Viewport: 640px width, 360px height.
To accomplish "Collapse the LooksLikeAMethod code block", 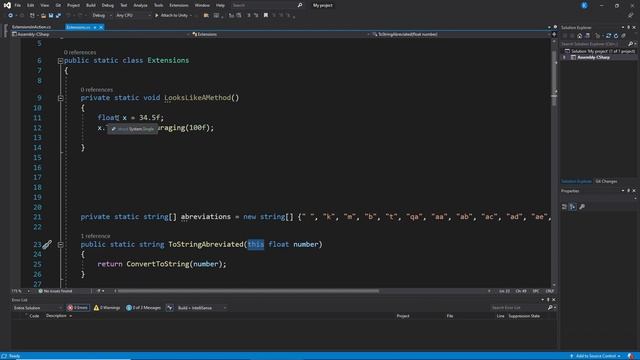I will pyautogui.click(x=60, y=98).
